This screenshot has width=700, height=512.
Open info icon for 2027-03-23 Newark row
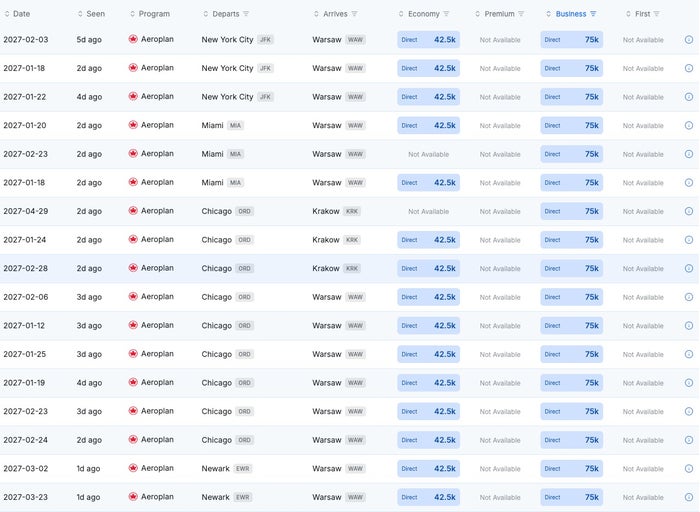(688, 497)
